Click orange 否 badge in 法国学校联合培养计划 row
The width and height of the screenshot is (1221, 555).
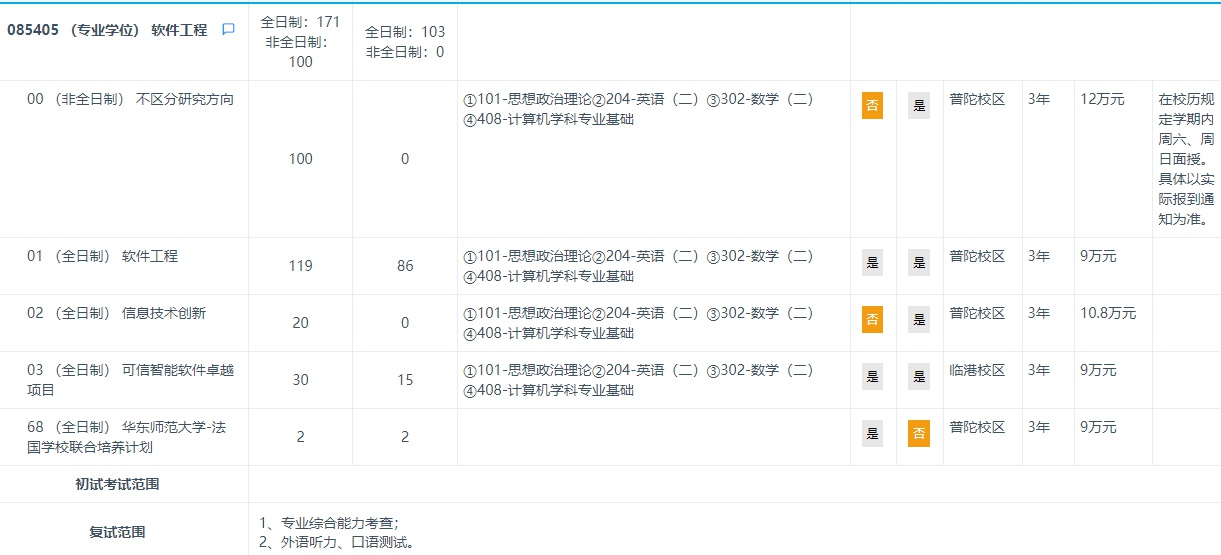(x=918, y=433)
